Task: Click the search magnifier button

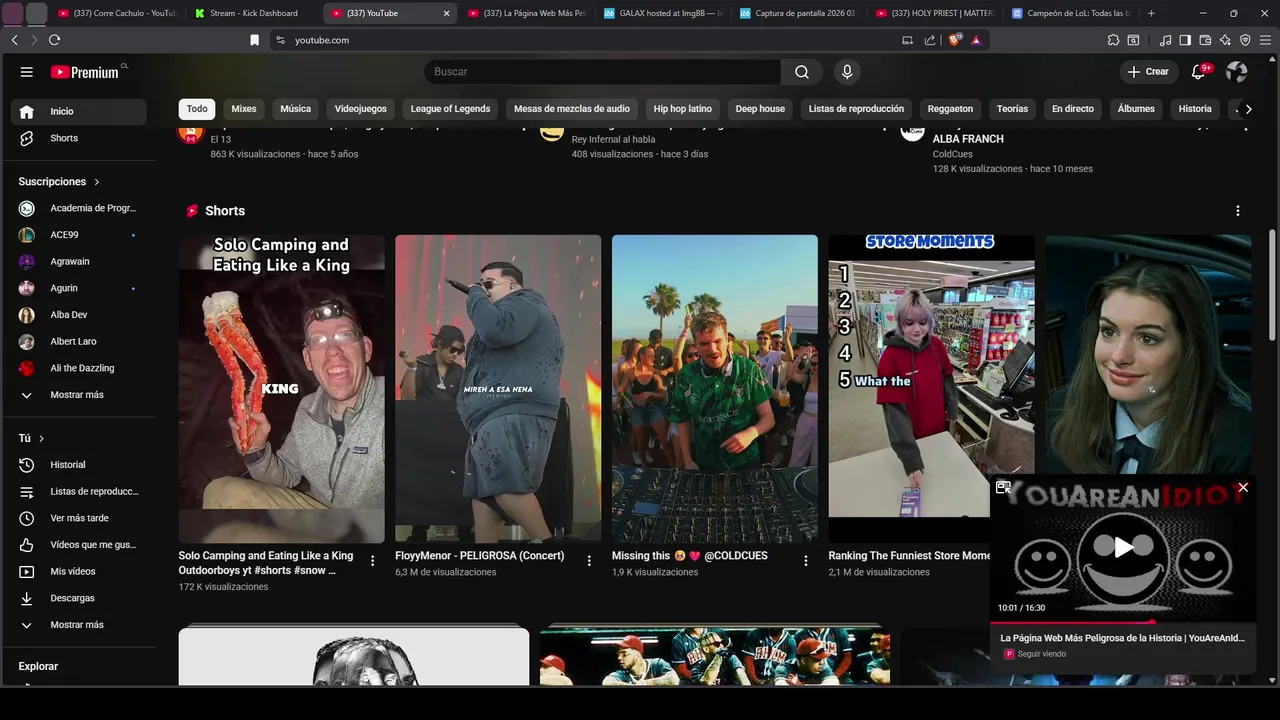Action: (802, 72)
